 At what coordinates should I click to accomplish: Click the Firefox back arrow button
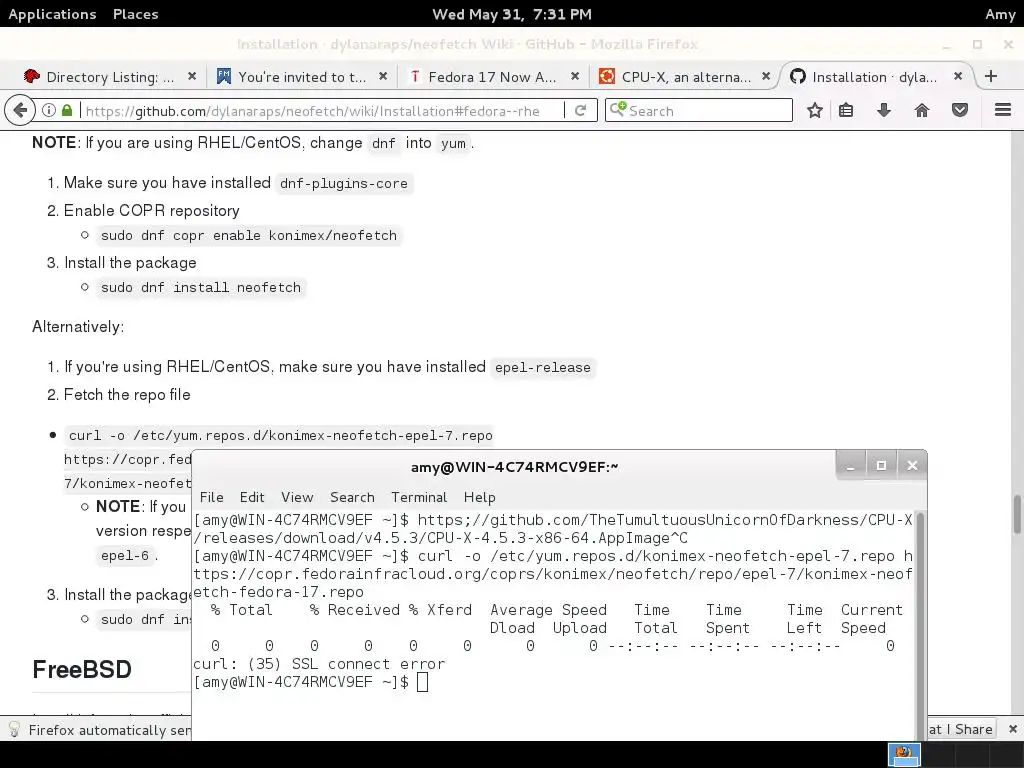tap(20, 110)
